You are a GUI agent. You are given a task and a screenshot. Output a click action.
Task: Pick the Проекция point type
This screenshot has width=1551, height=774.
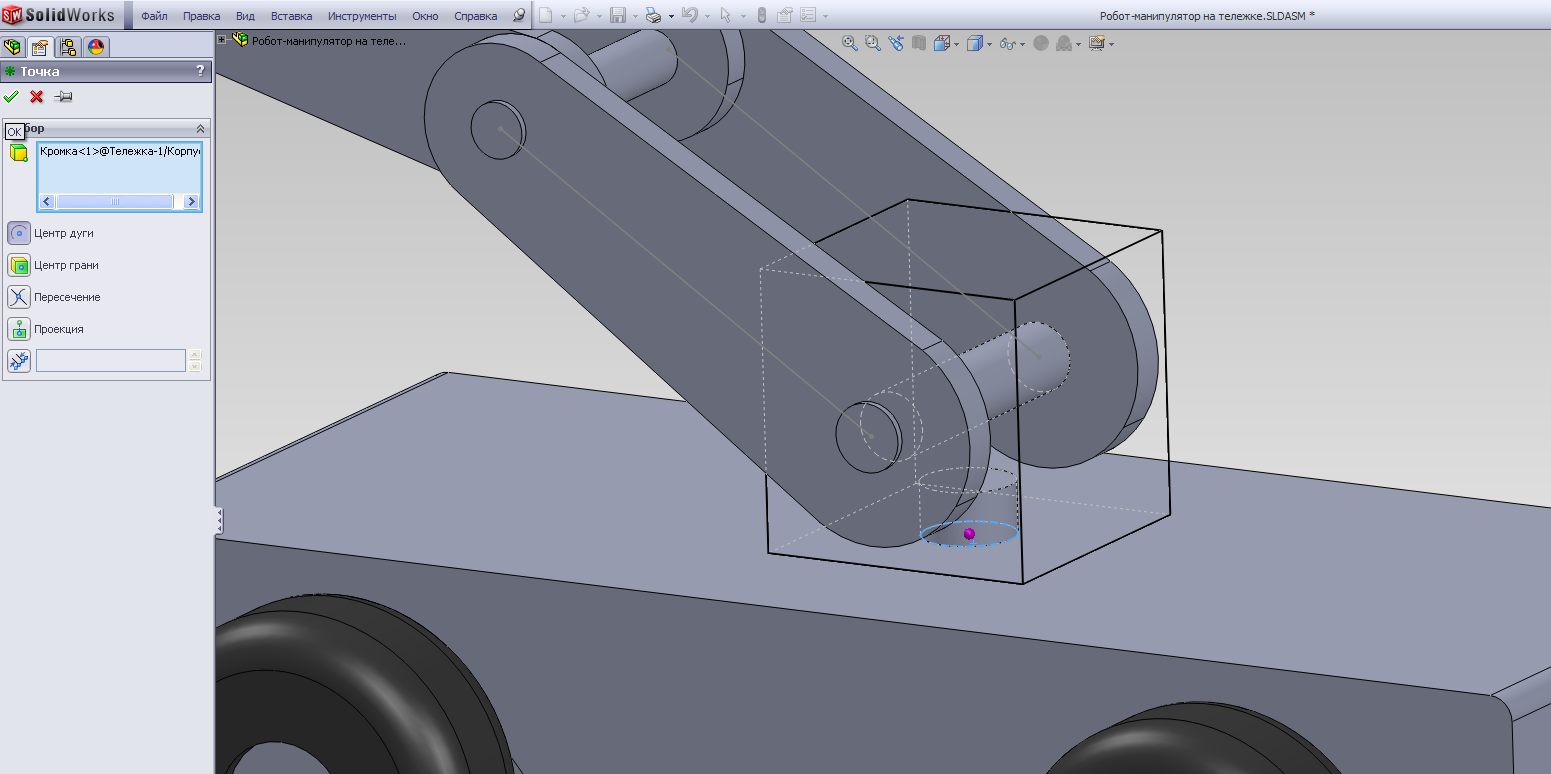19,329
